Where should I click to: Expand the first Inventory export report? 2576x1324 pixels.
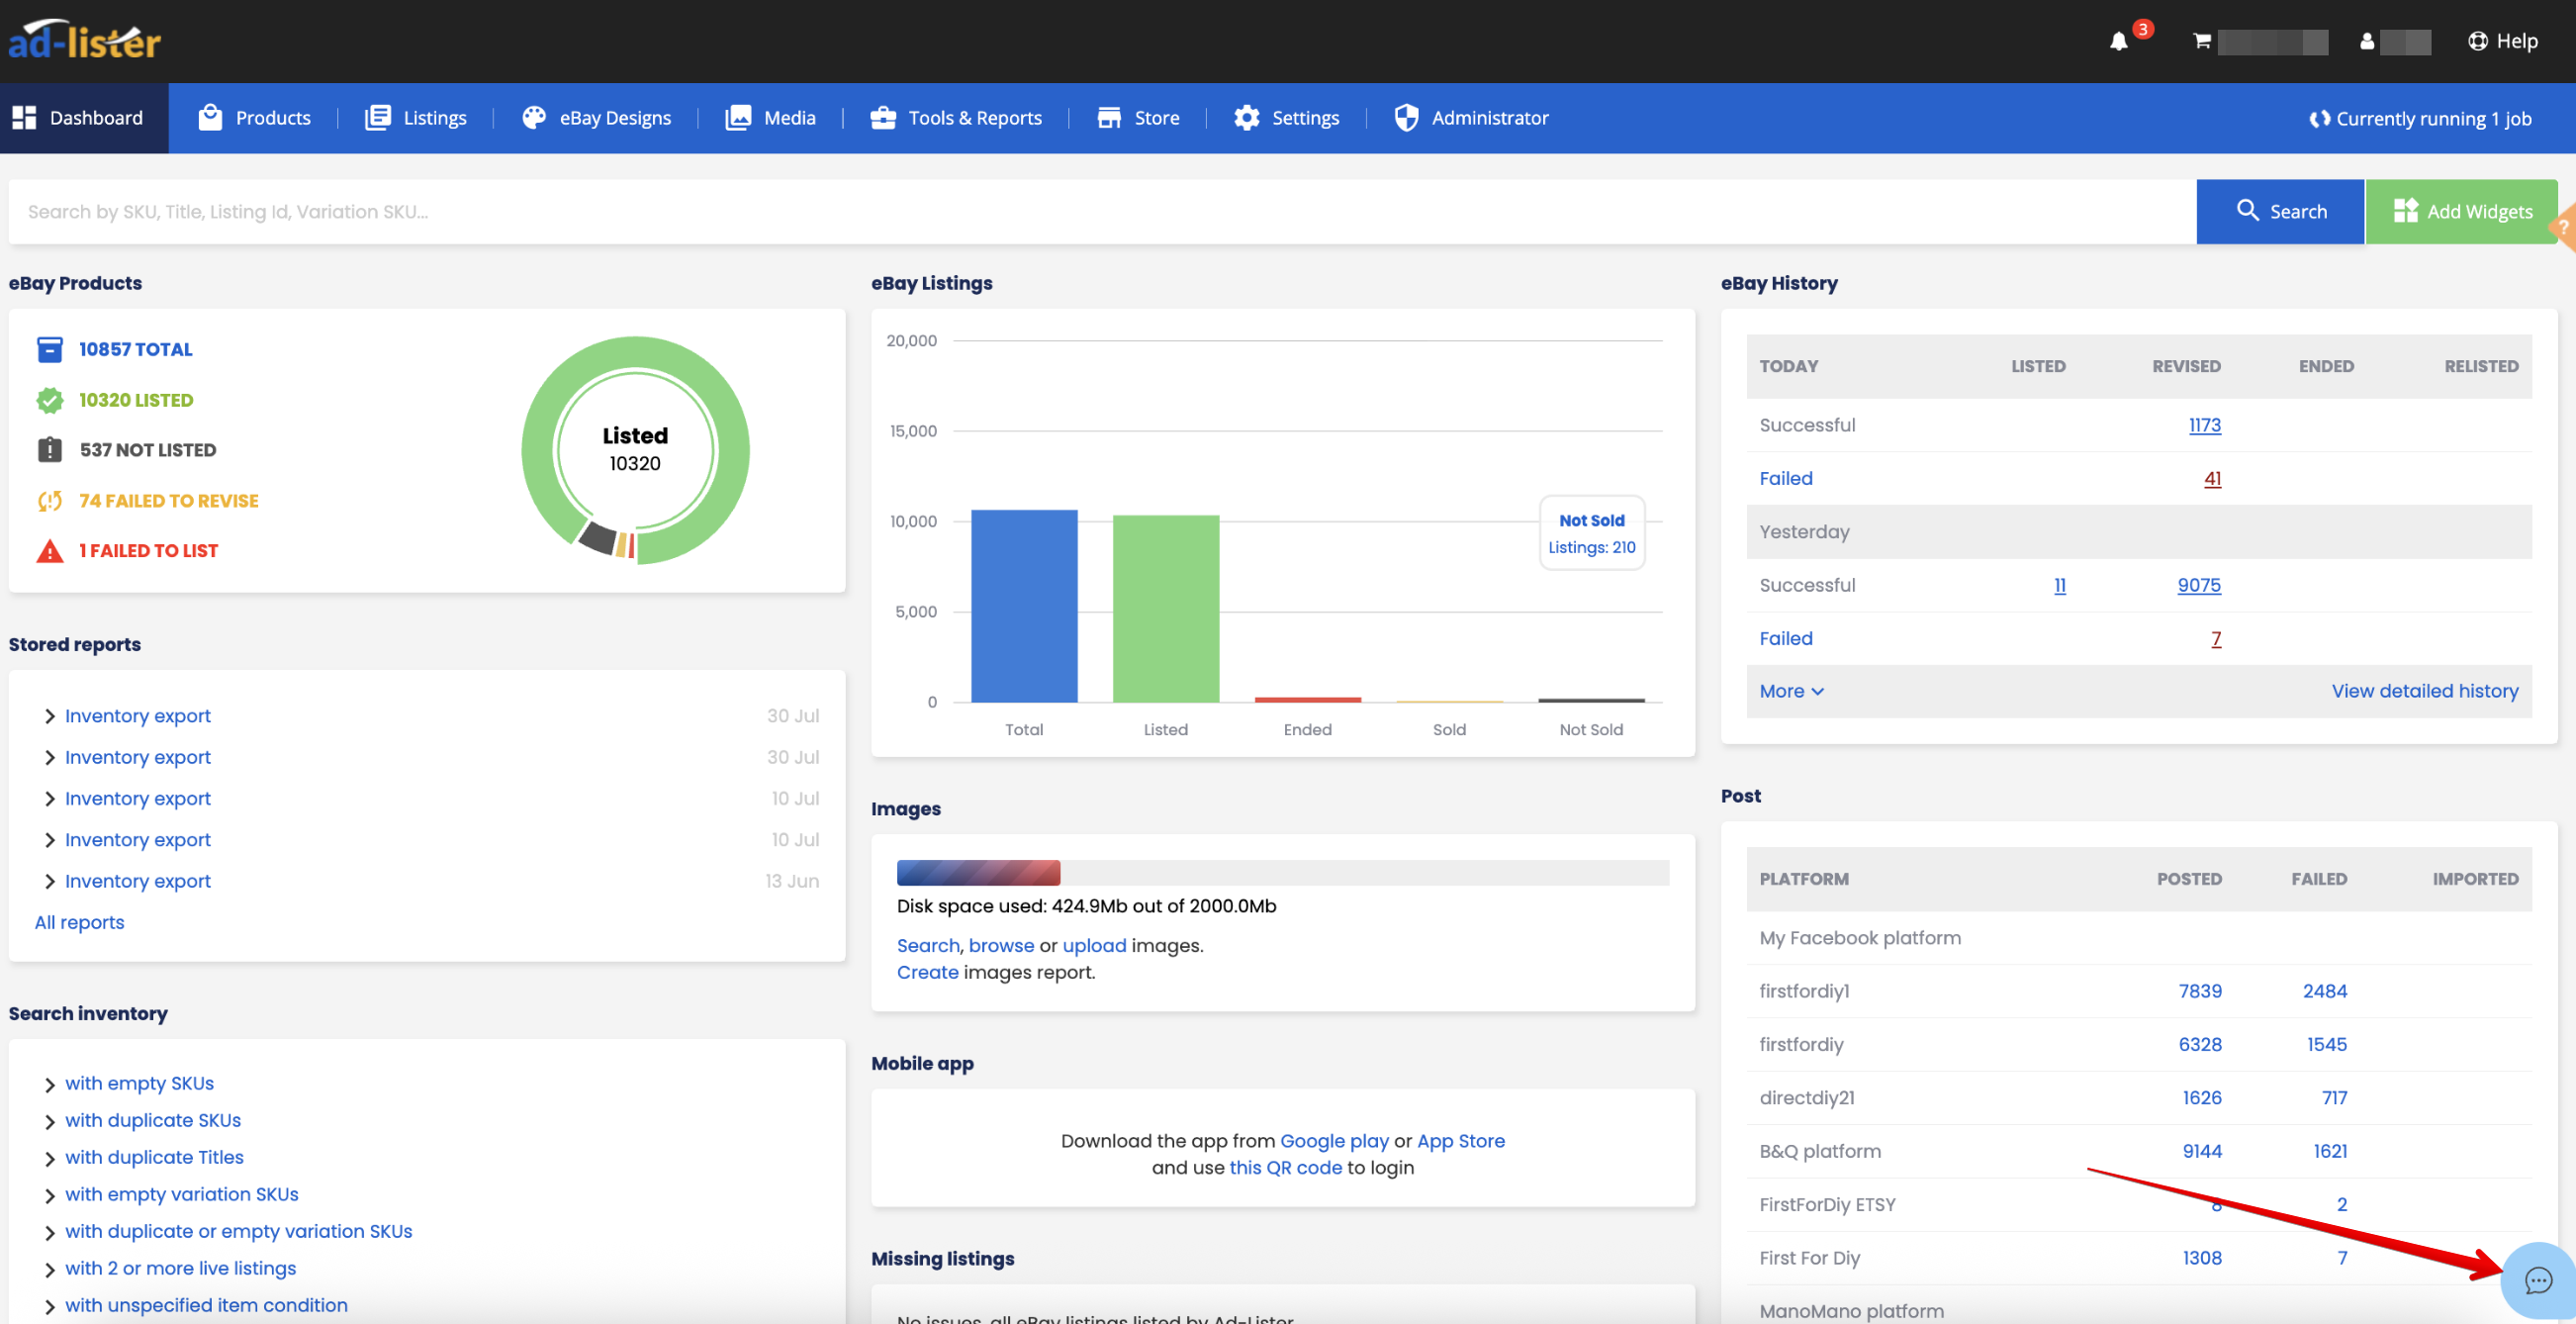49,716
